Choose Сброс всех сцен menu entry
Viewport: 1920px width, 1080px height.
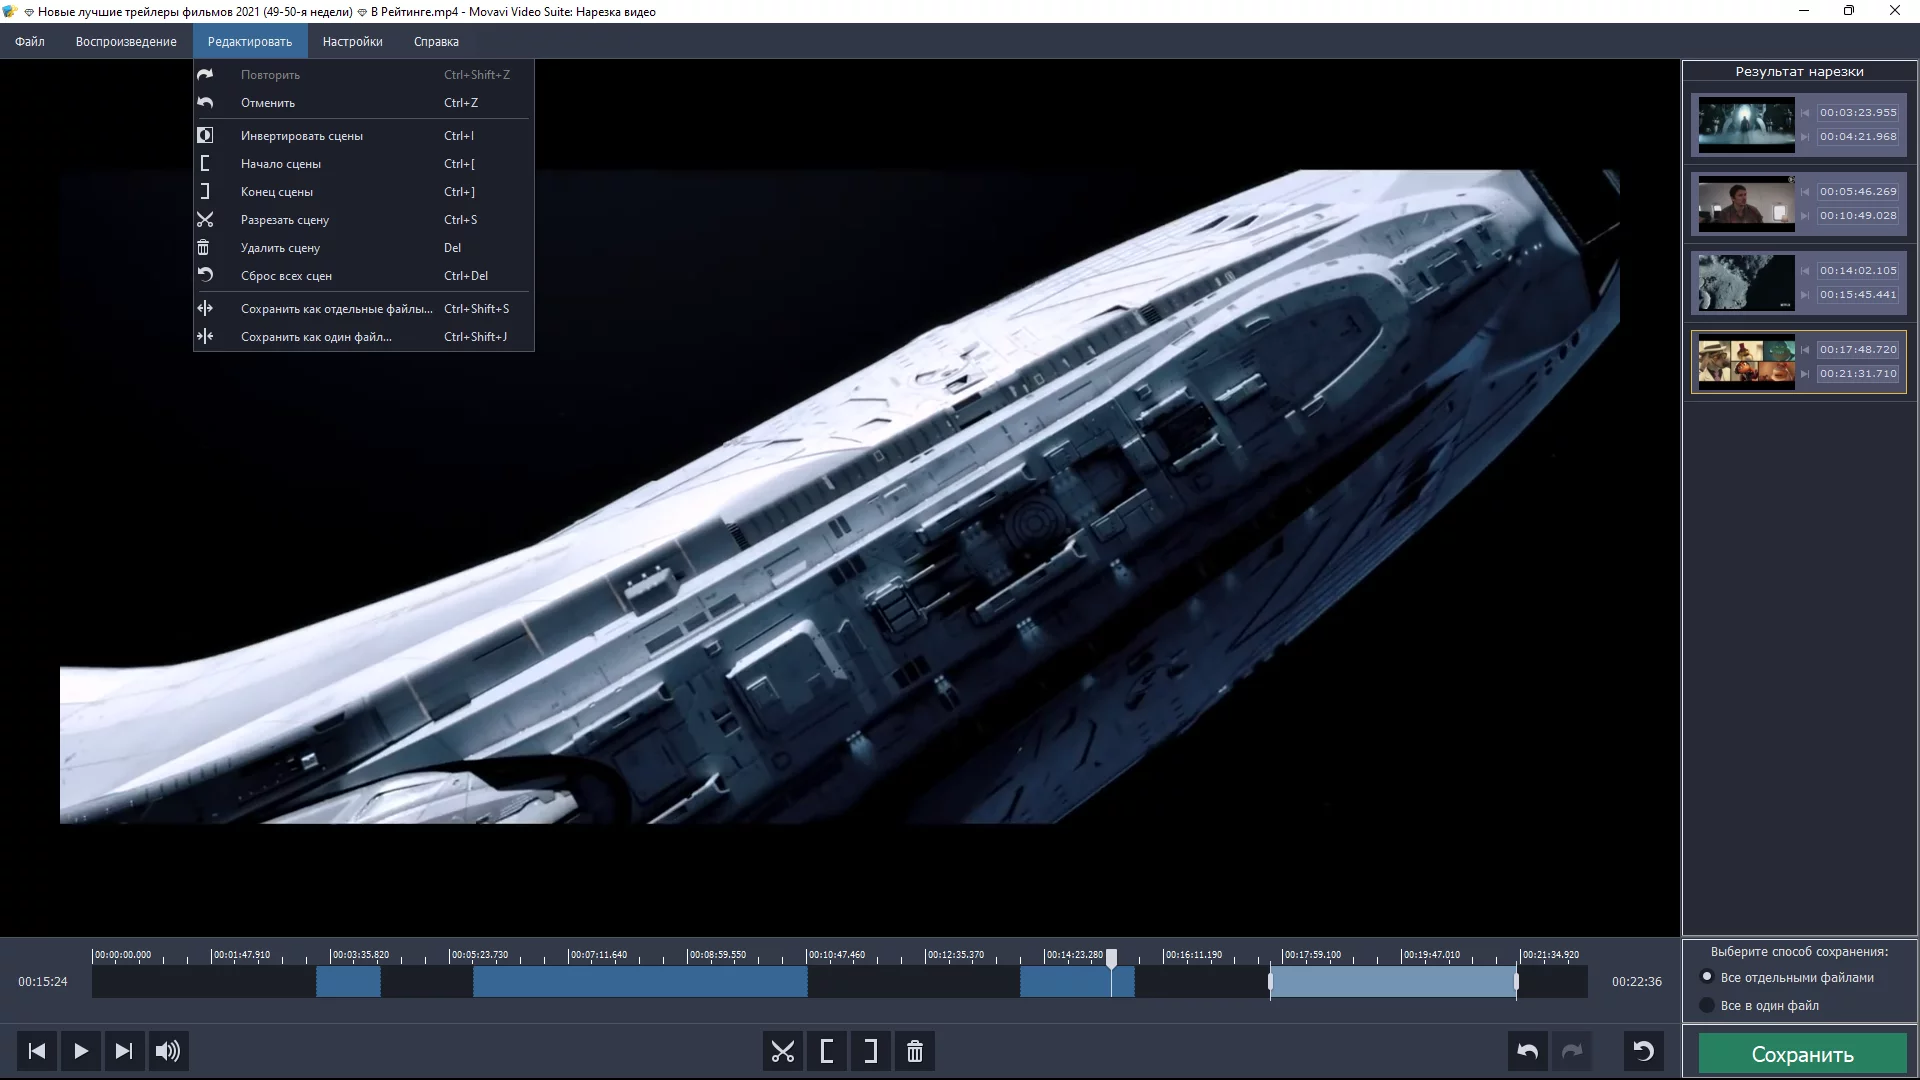pos(364,276)
